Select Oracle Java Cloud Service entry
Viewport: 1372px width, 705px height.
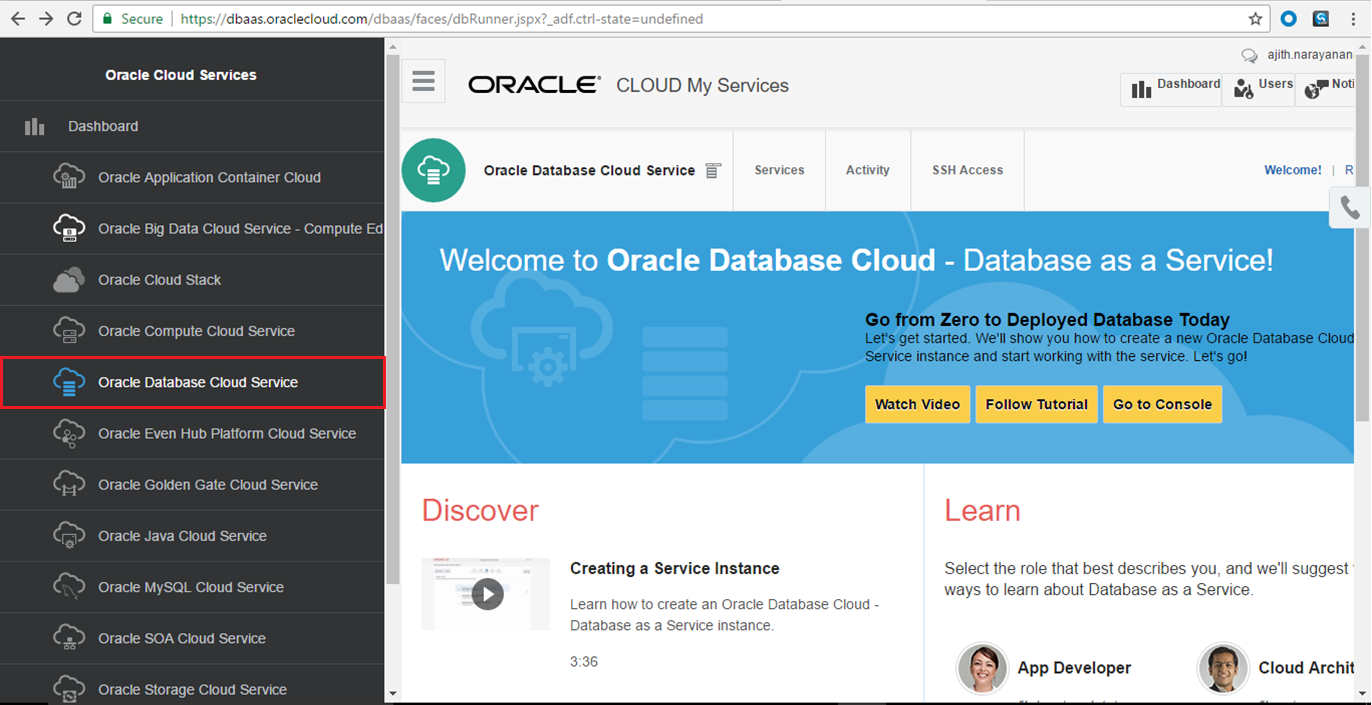pyautogui.click(x=192, y=535)
